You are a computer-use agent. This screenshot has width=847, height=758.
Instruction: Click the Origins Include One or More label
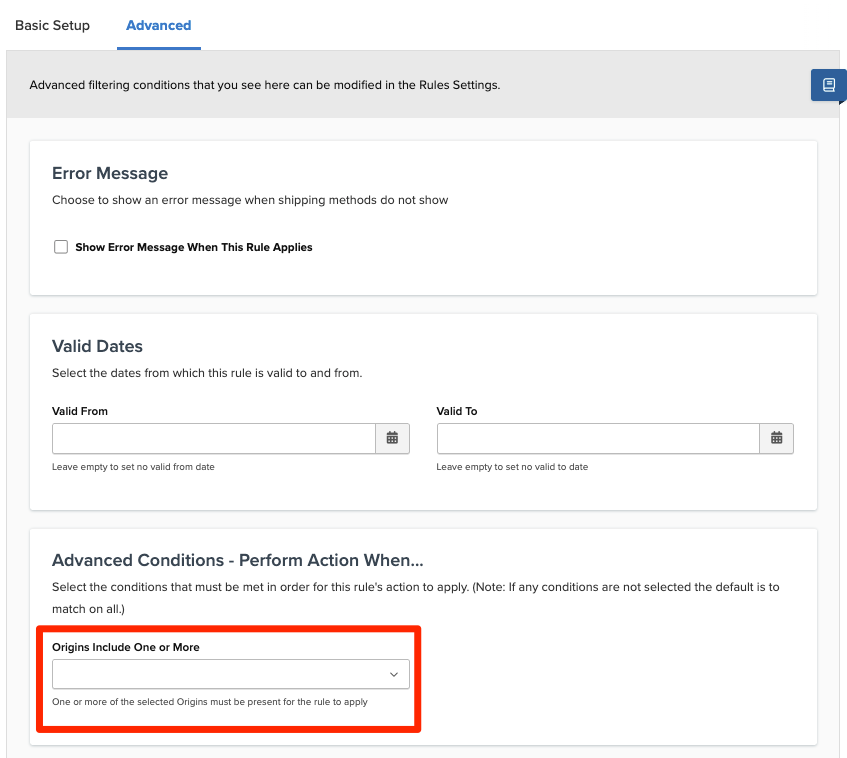point(125,647)
